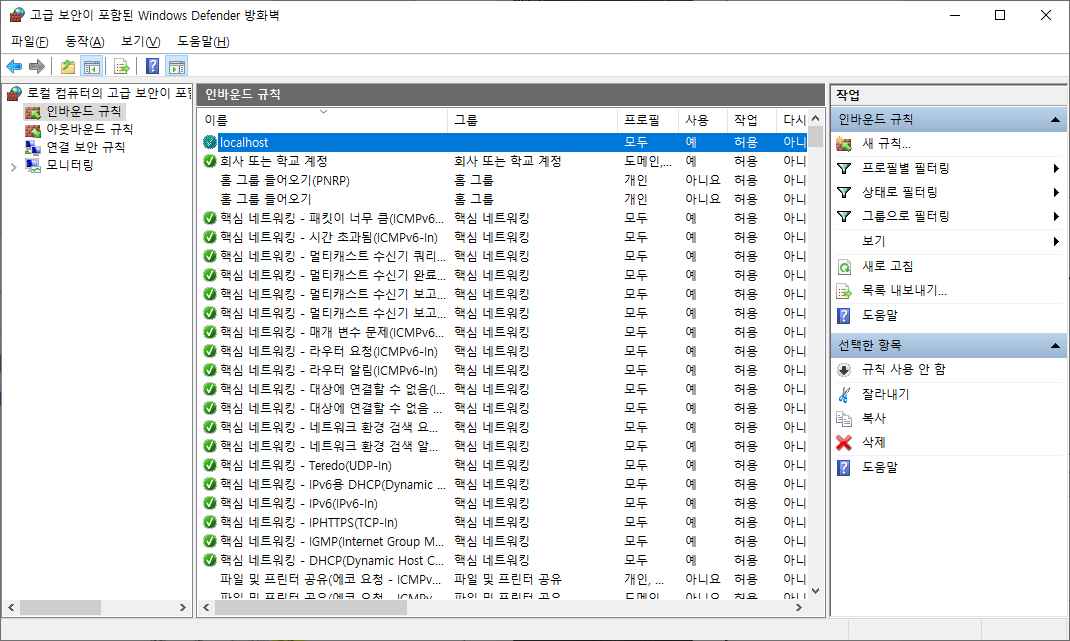Click the 연결 보안 규칙 tree icon
Image resolution: width=1070 pixels, height=641 pixels.
coord(33,147)
